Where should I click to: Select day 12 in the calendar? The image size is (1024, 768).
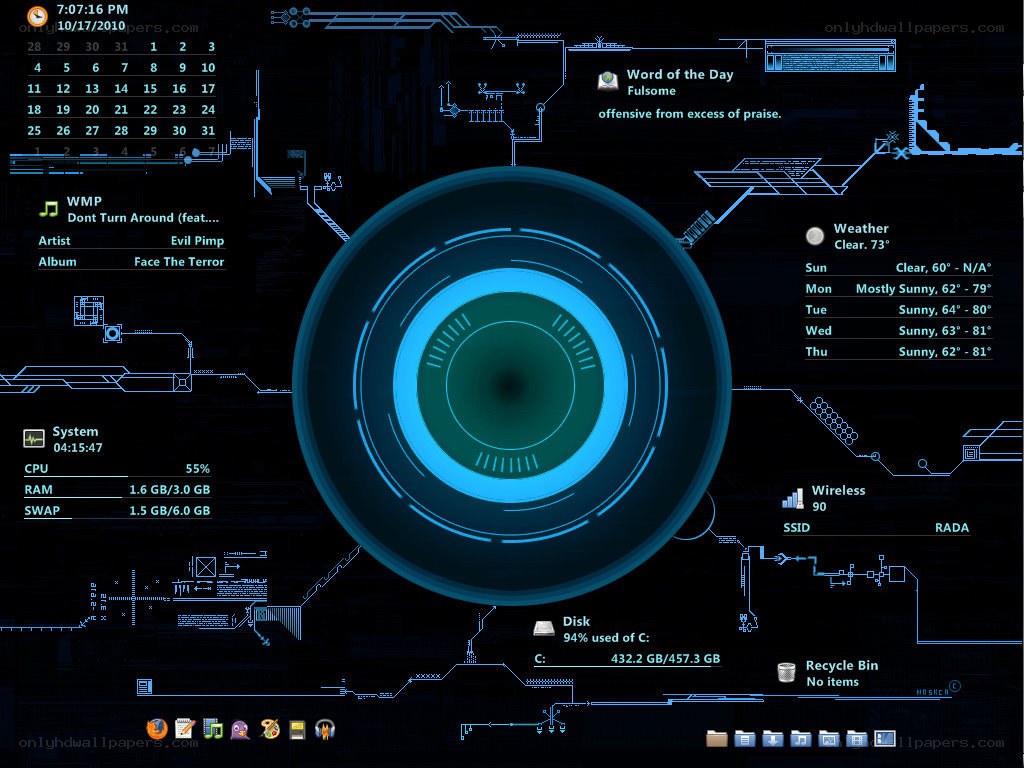(x=63, y=88)
